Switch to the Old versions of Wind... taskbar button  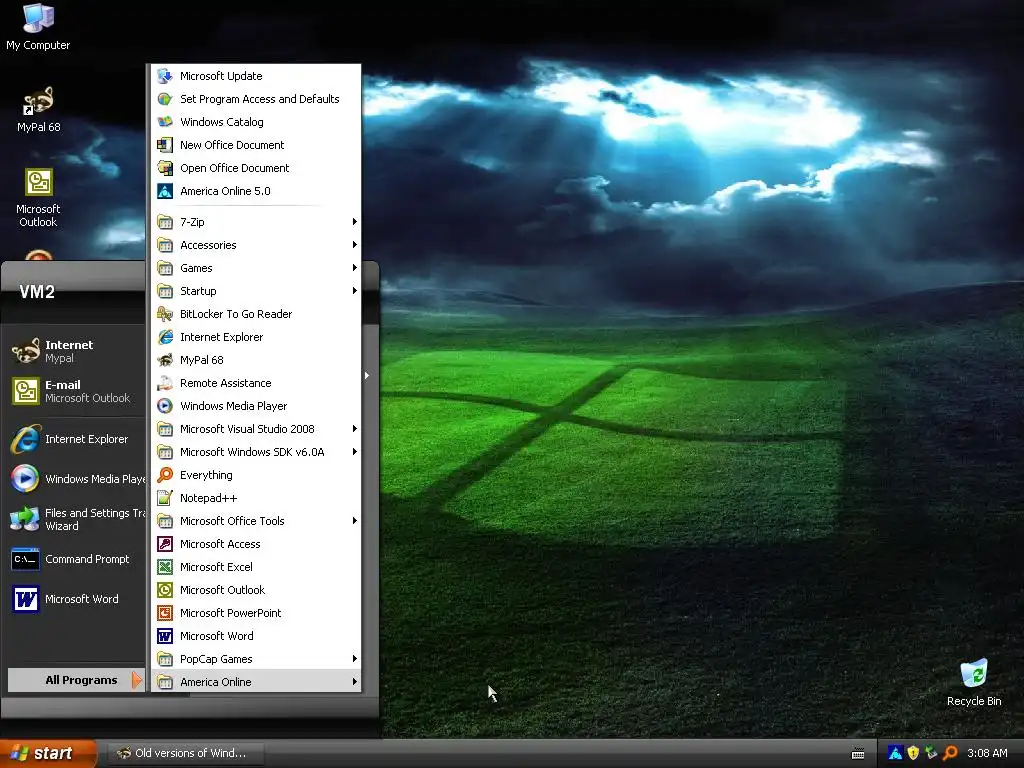(185, 753)
